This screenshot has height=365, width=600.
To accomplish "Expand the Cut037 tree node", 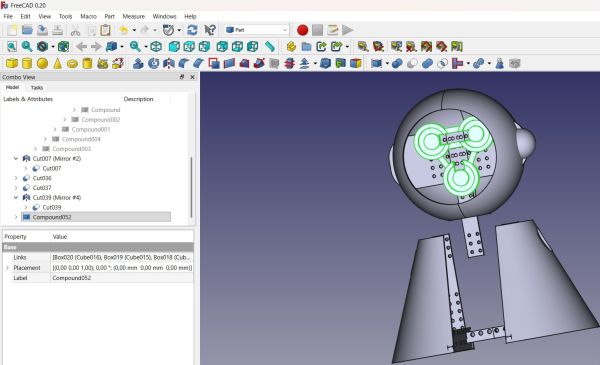I will pos(16,188).
